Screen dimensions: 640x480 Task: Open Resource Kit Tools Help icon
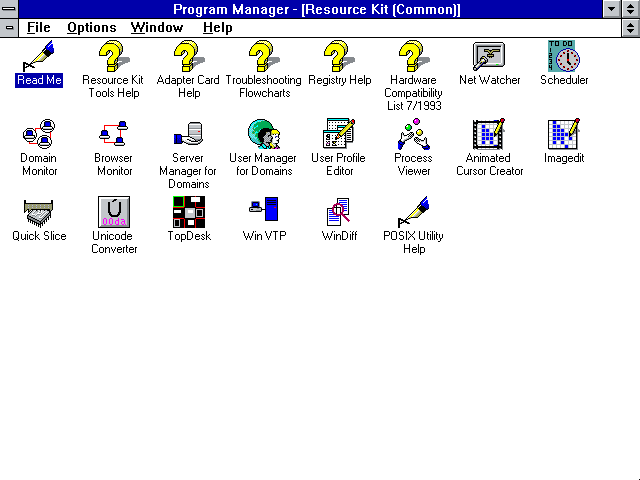point(112,56)
